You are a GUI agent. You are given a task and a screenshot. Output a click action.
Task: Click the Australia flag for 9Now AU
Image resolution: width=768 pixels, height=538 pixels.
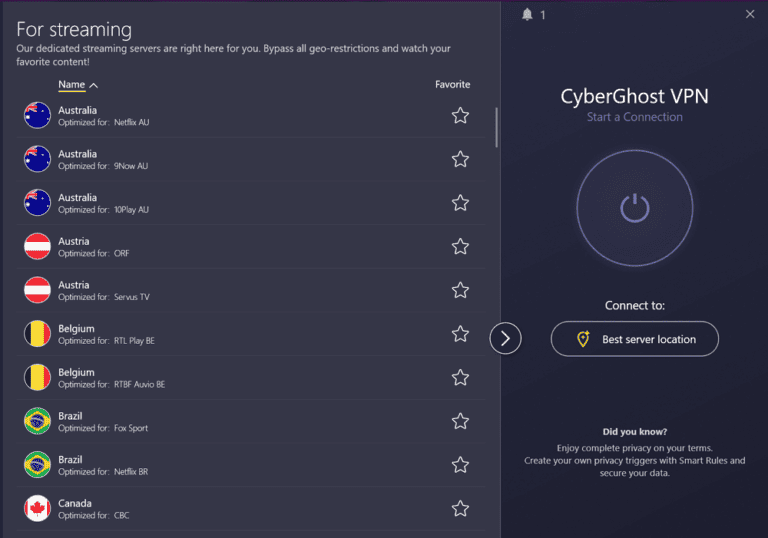(x=37, y=159)
